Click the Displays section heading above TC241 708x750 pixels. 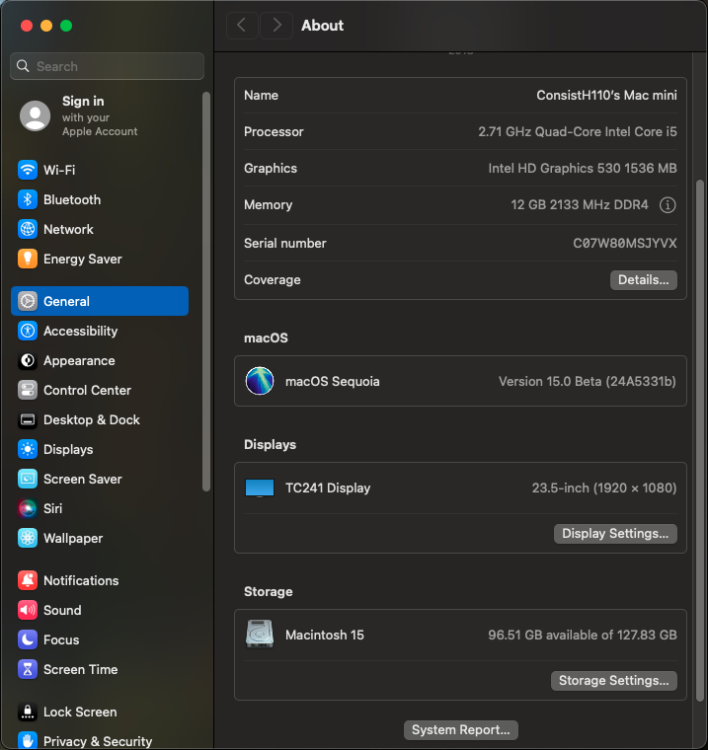click(x=270, y=445)
